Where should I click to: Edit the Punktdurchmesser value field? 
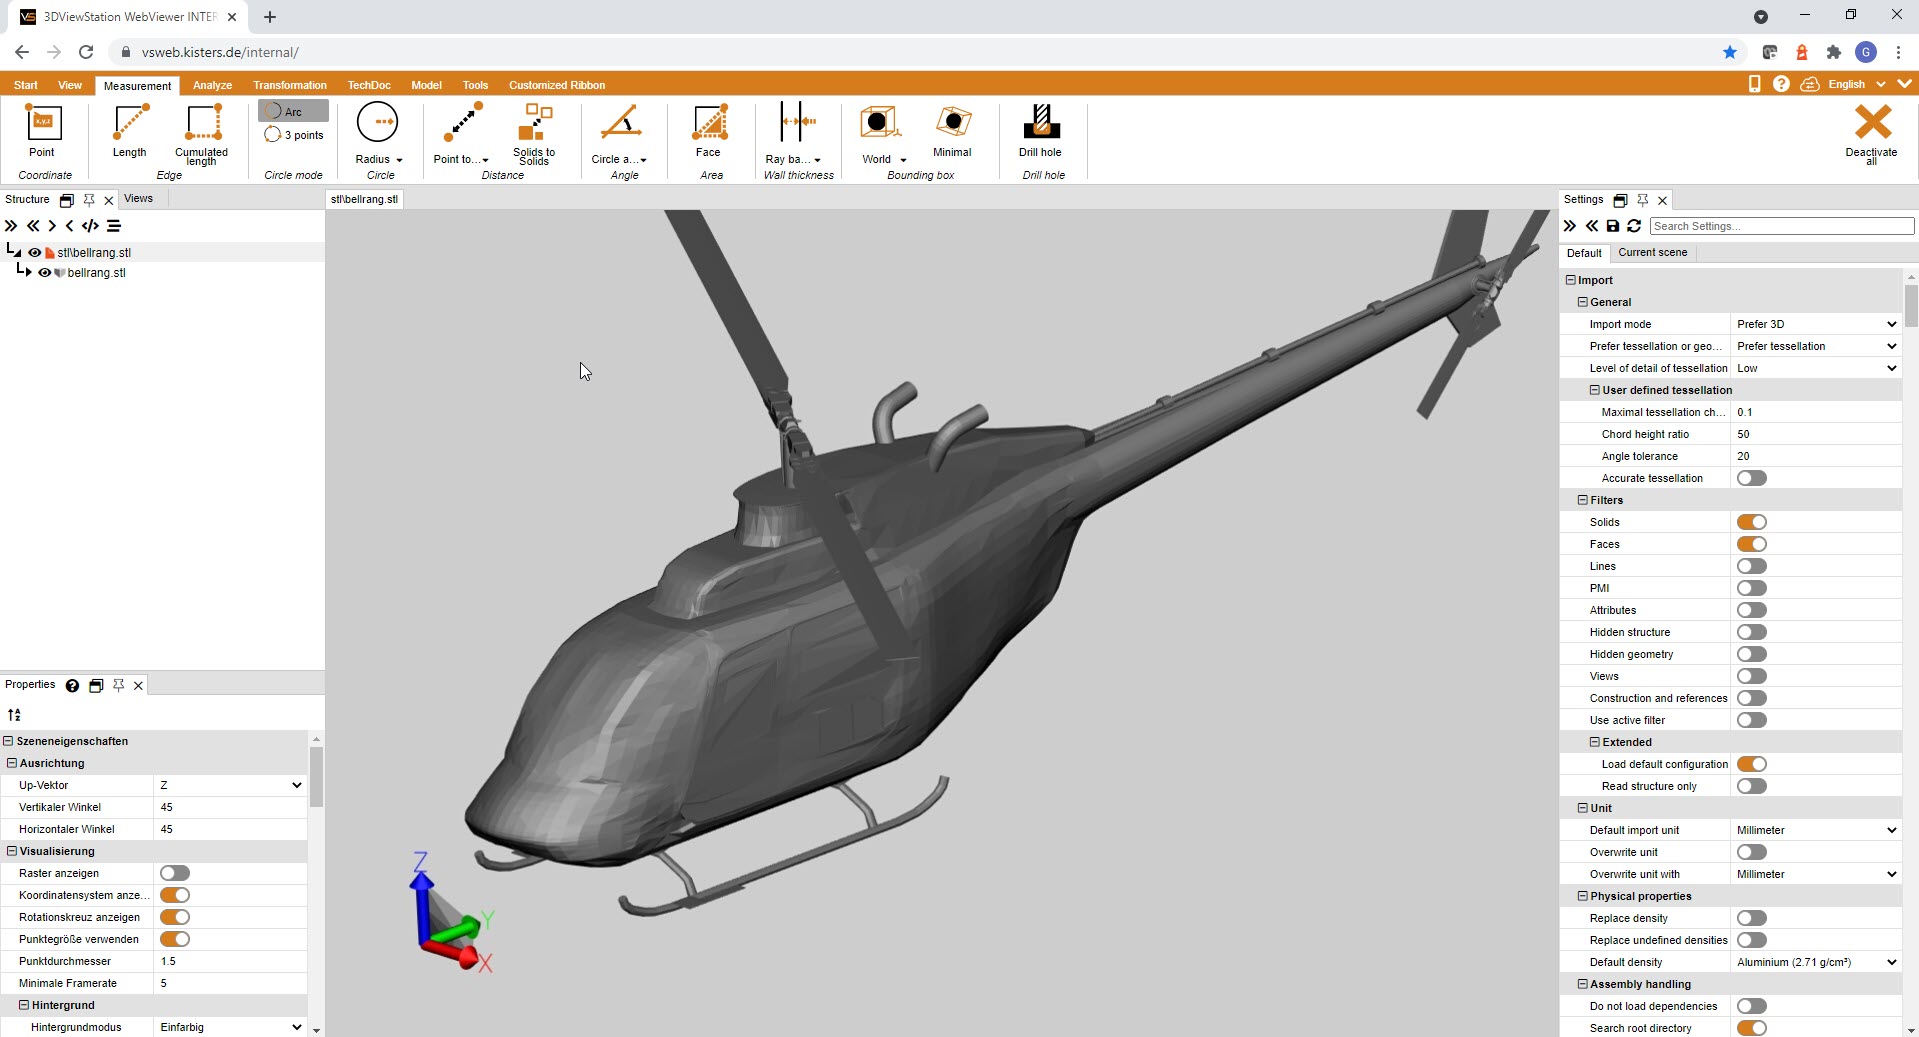tap(230, 961)
